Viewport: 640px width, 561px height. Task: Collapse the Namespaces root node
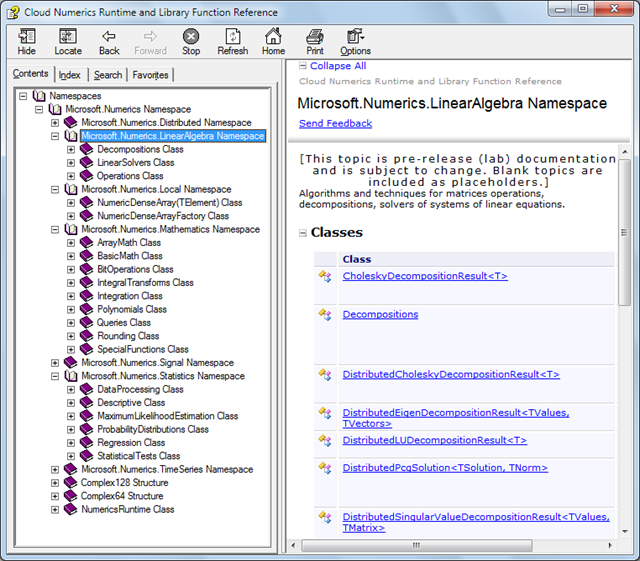click(23, 96)
